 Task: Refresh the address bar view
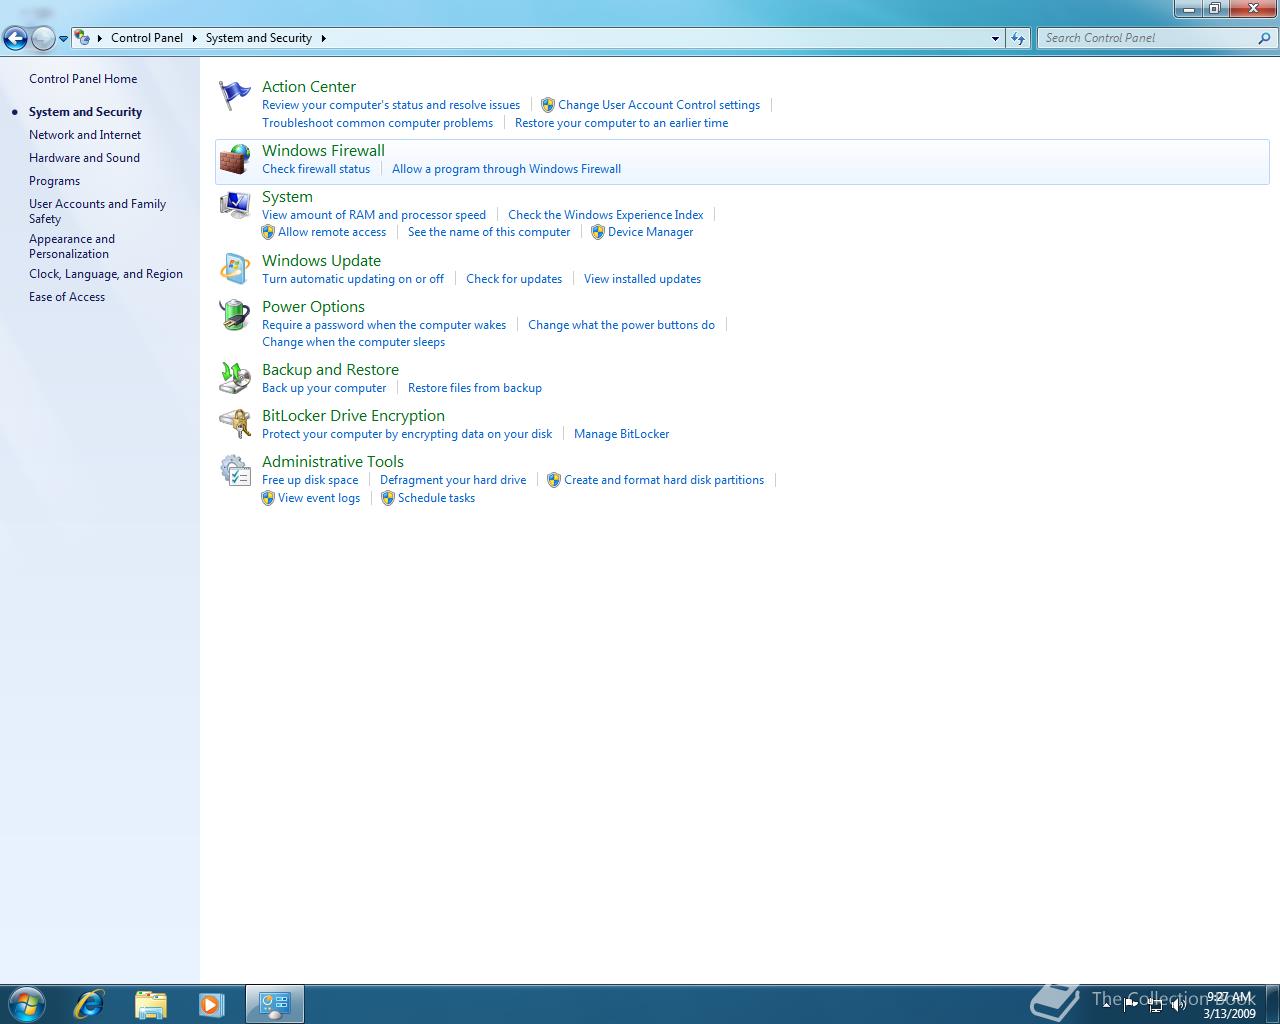click(x=1018, y=38)
